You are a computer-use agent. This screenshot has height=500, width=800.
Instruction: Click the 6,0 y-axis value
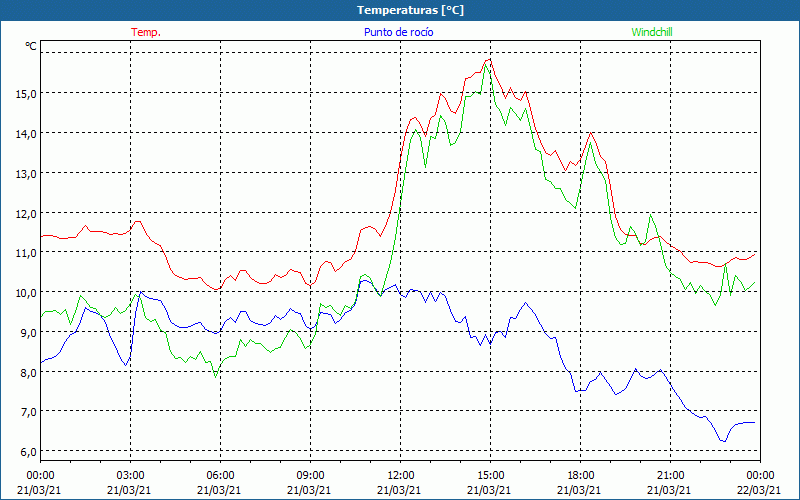tap(28, 452)
